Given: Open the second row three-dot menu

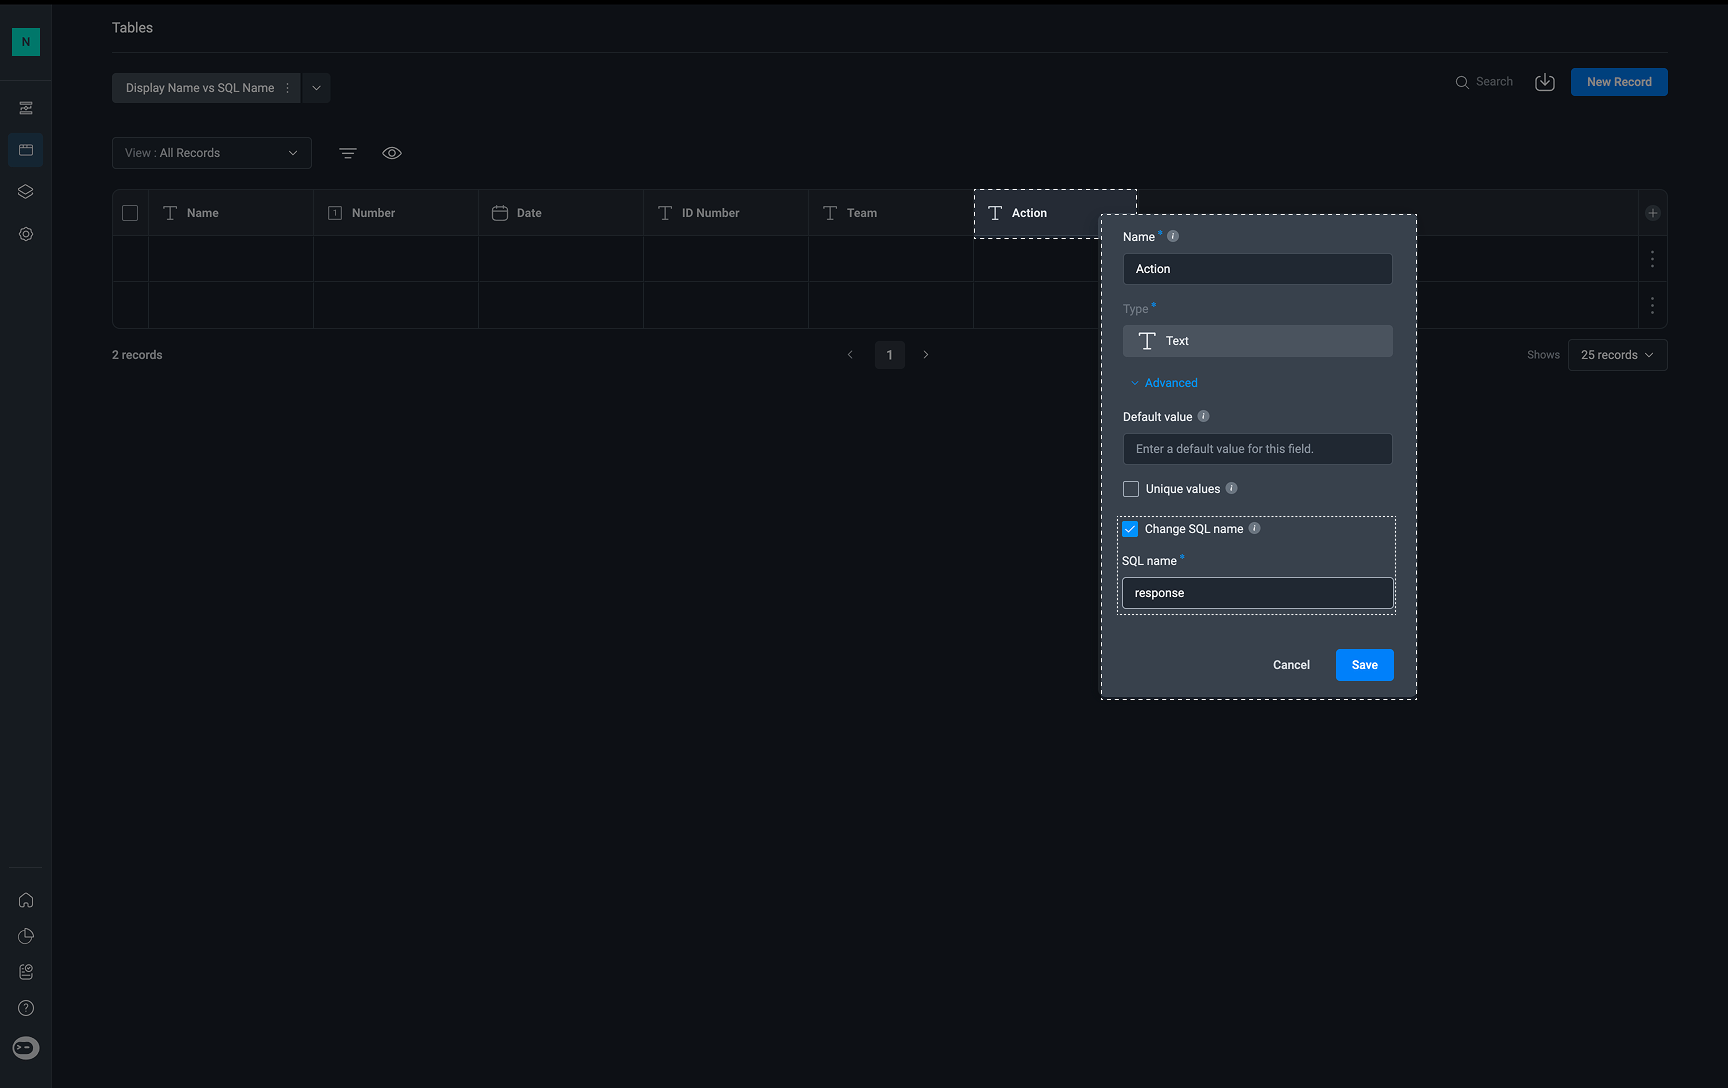Looking at the screenshot, I should pos(1652,305).
